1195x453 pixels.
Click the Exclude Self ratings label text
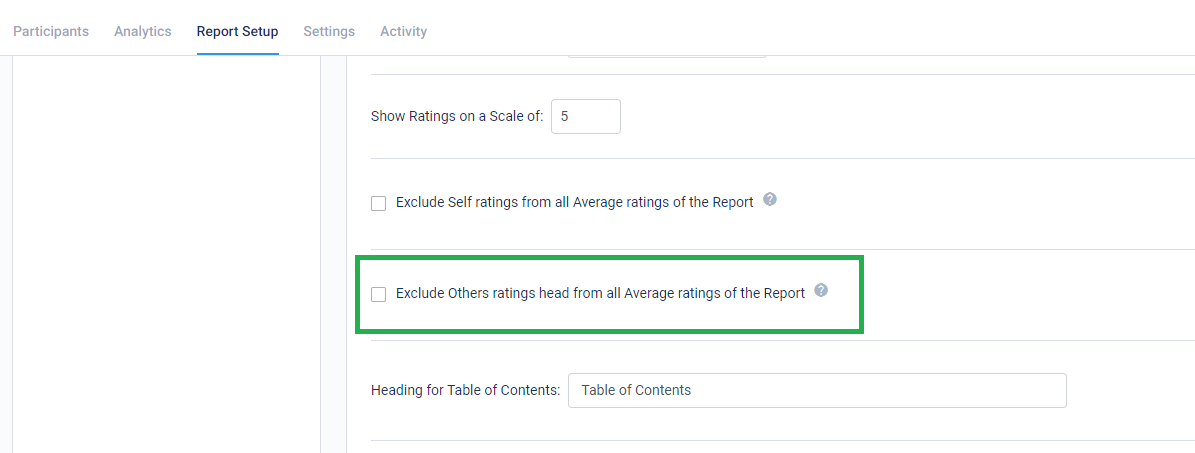575,203
